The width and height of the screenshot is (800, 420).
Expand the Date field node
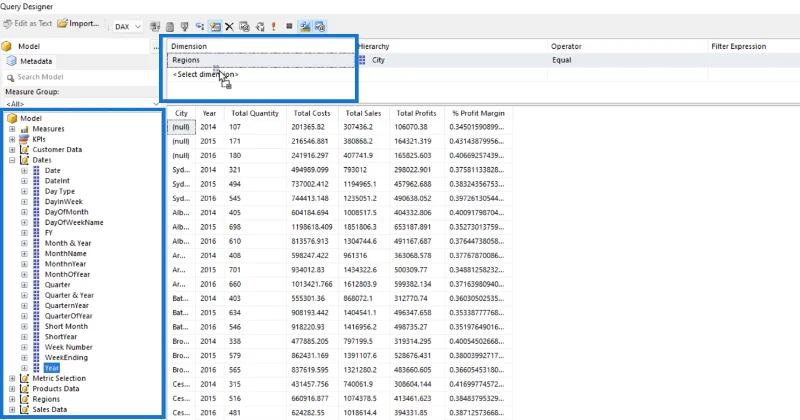click(24, 170)
